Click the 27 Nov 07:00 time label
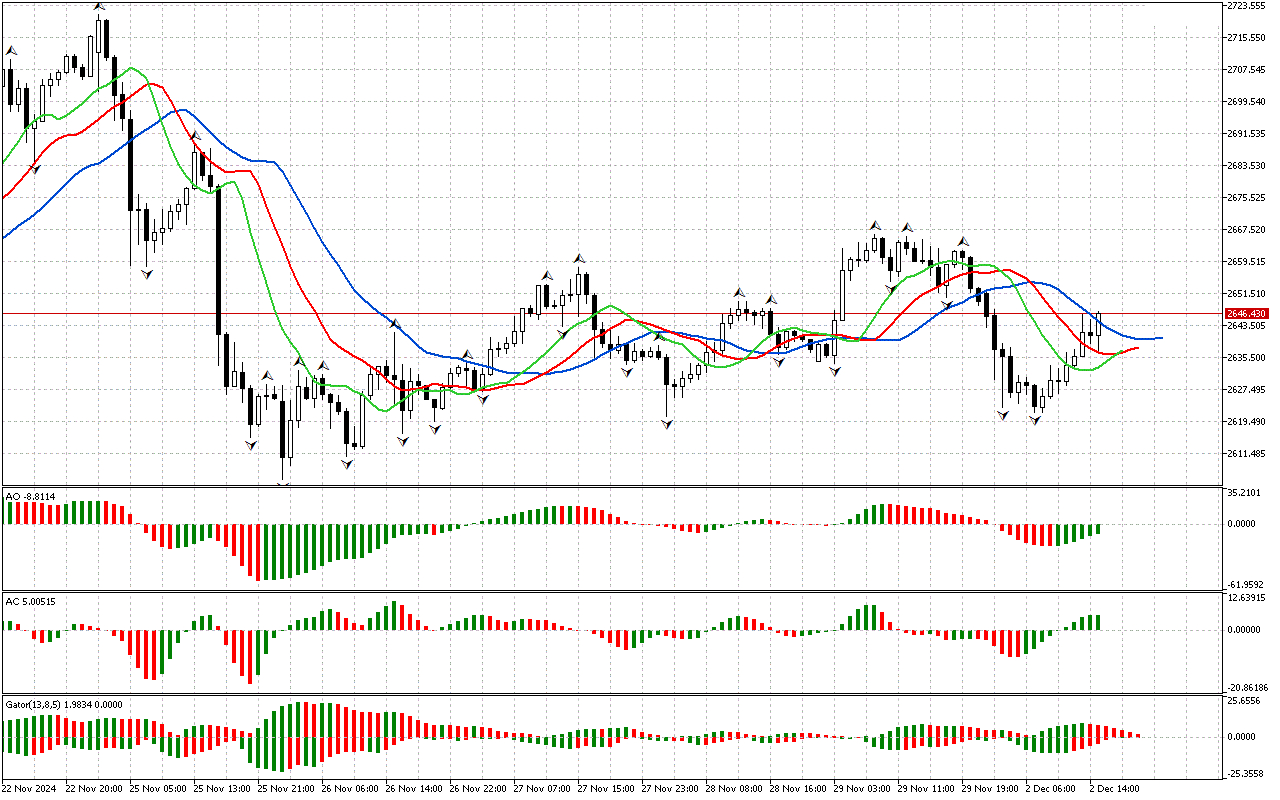Image resolution: width=1280 pixels, height=800 pixels. (542, 789)
